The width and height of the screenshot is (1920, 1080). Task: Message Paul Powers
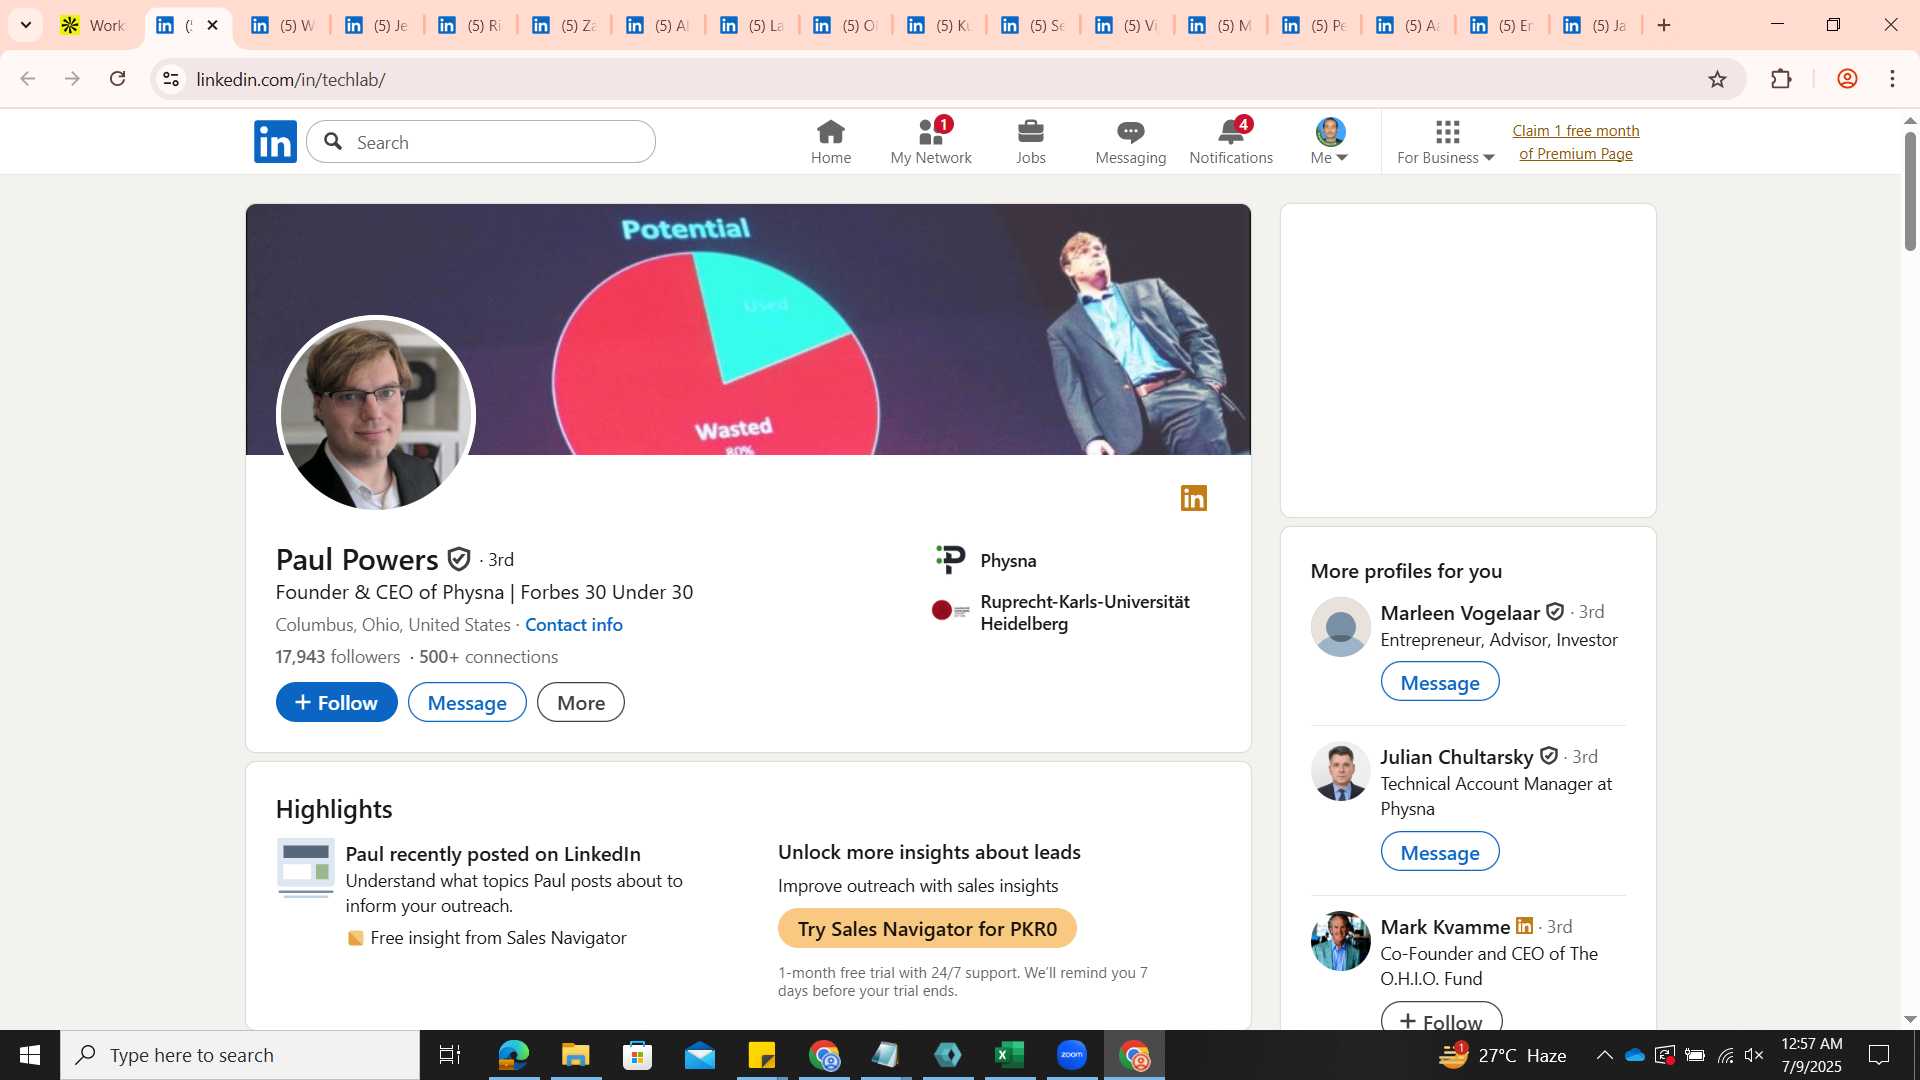(x=467, y=703)
